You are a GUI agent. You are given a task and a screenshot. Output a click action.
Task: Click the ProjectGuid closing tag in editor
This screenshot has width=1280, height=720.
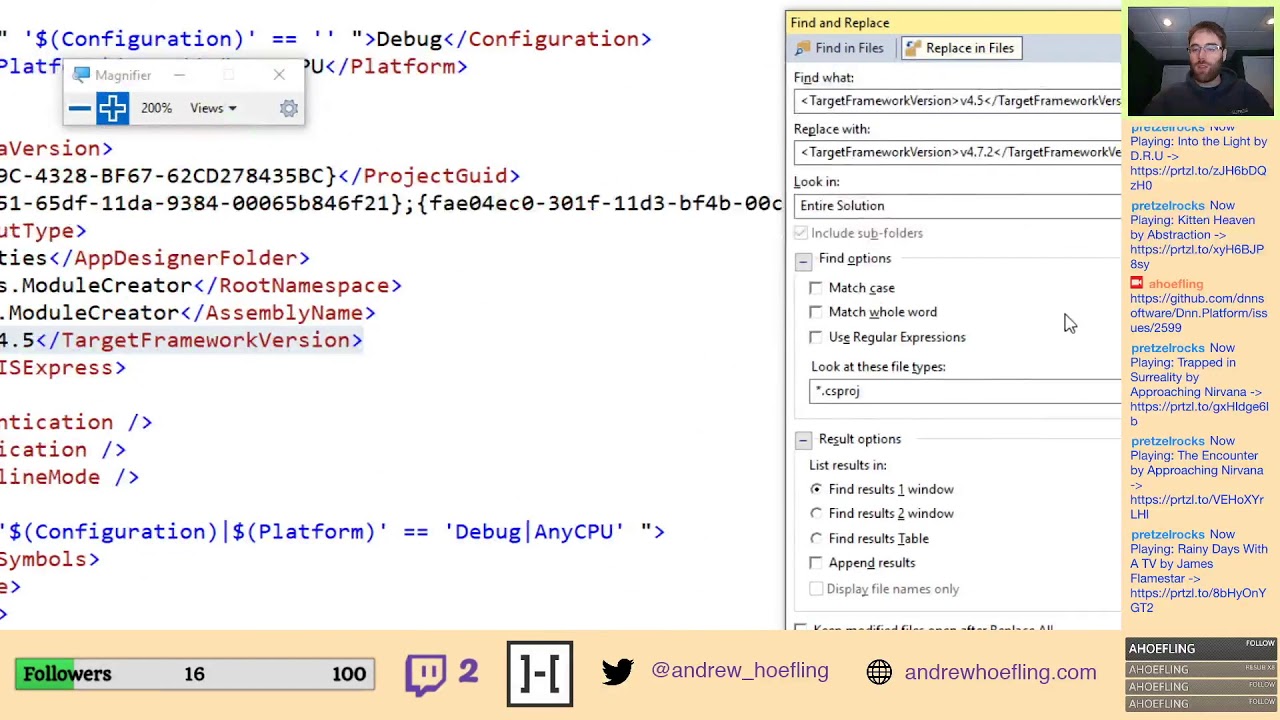tap(429, 176)
